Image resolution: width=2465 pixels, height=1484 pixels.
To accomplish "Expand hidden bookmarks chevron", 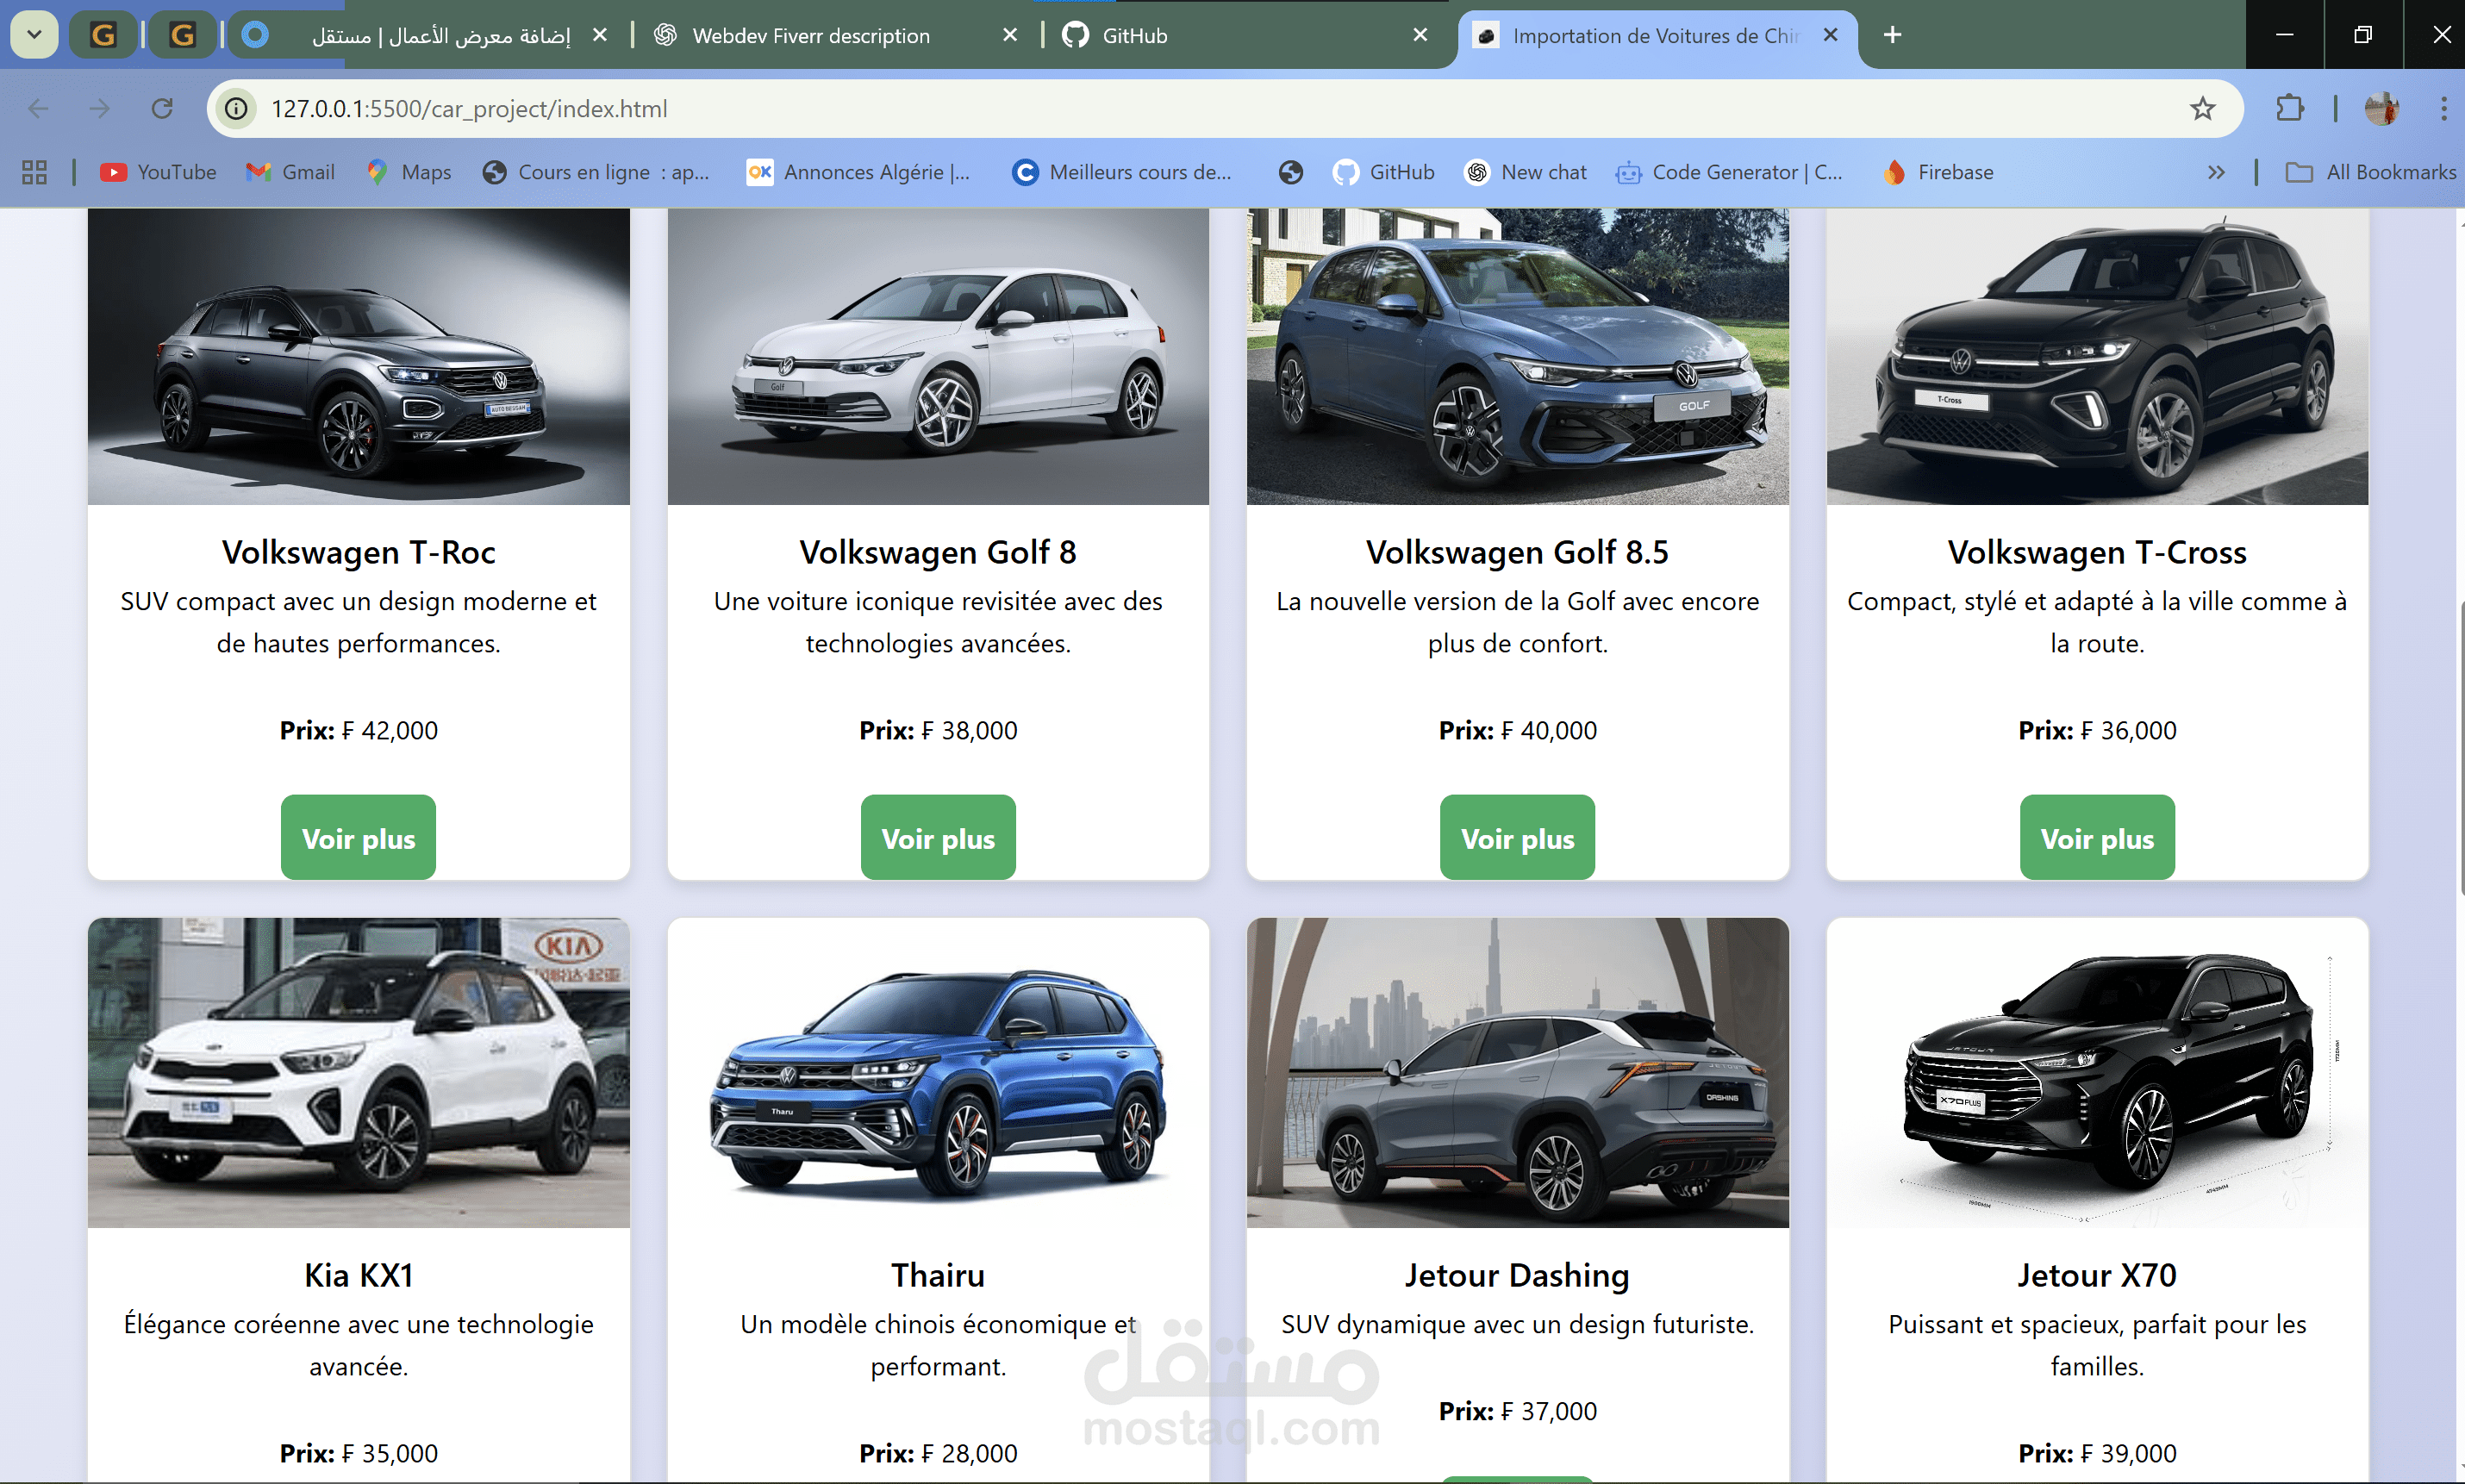I will [2216, 172].
